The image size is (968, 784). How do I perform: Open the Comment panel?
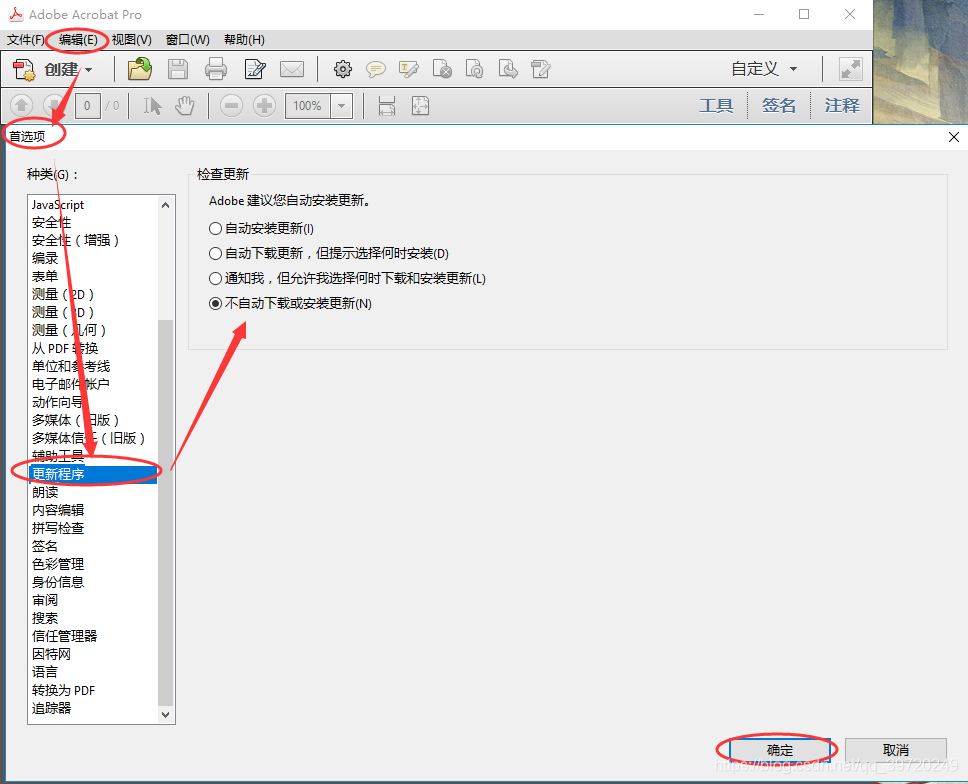click(x=842, y=106)
